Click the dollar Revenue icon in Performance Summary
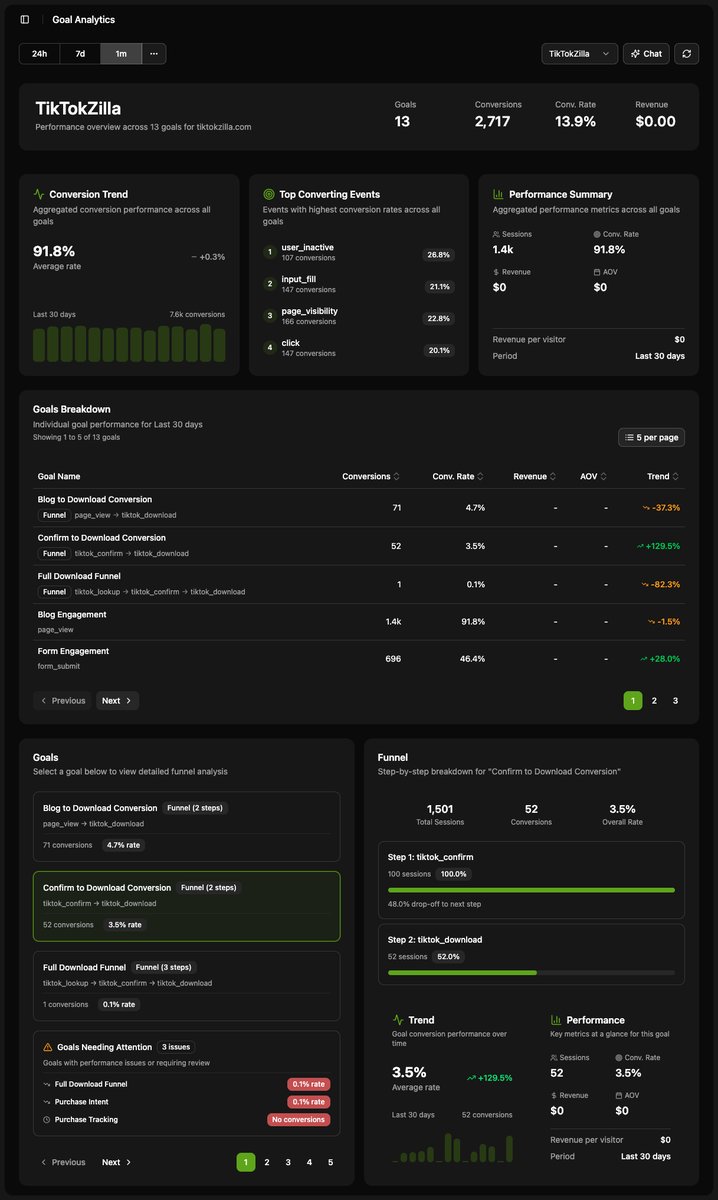This screenshot has width=718, height=1200. coord(497,272)
